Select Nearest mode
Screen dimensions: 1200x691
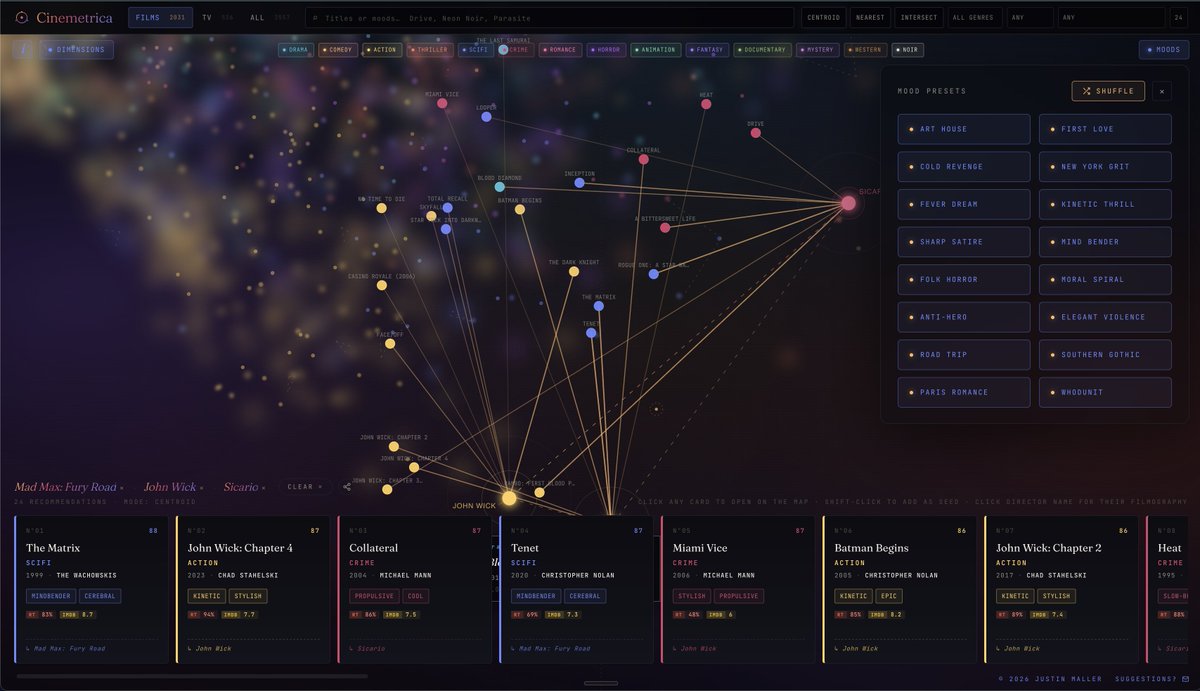pos(870,17)
